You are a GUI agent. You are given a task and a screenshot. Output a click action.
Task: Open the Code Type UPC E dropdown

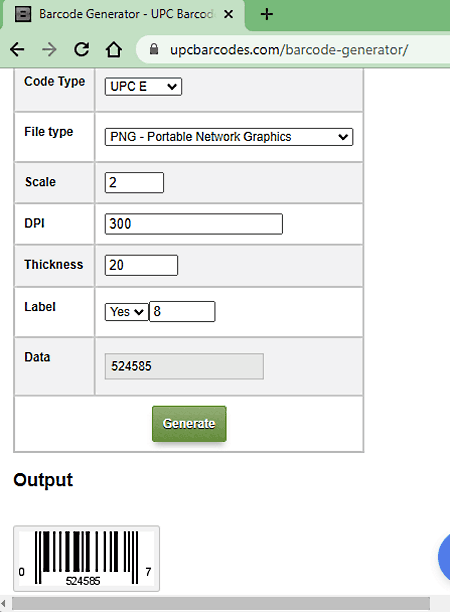143,86
